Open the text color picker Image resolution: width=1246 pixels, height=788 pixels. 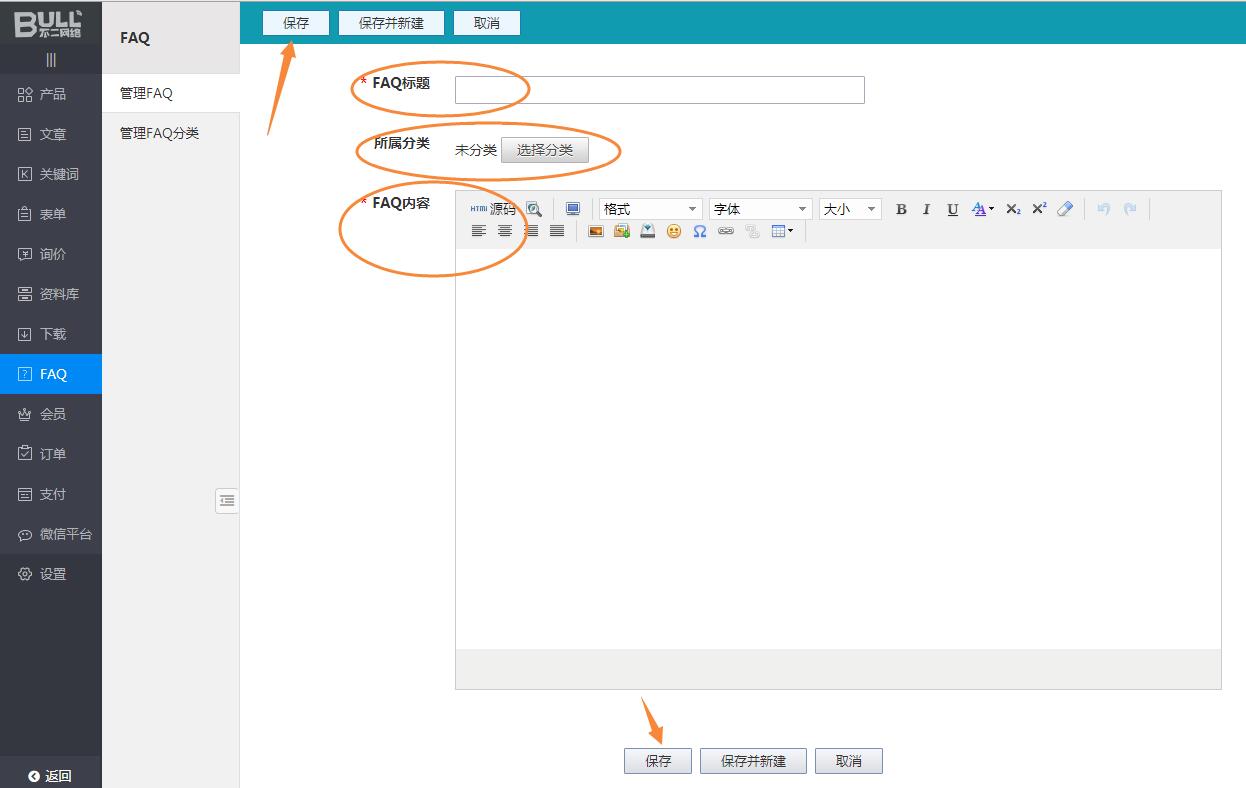(982, 209)
